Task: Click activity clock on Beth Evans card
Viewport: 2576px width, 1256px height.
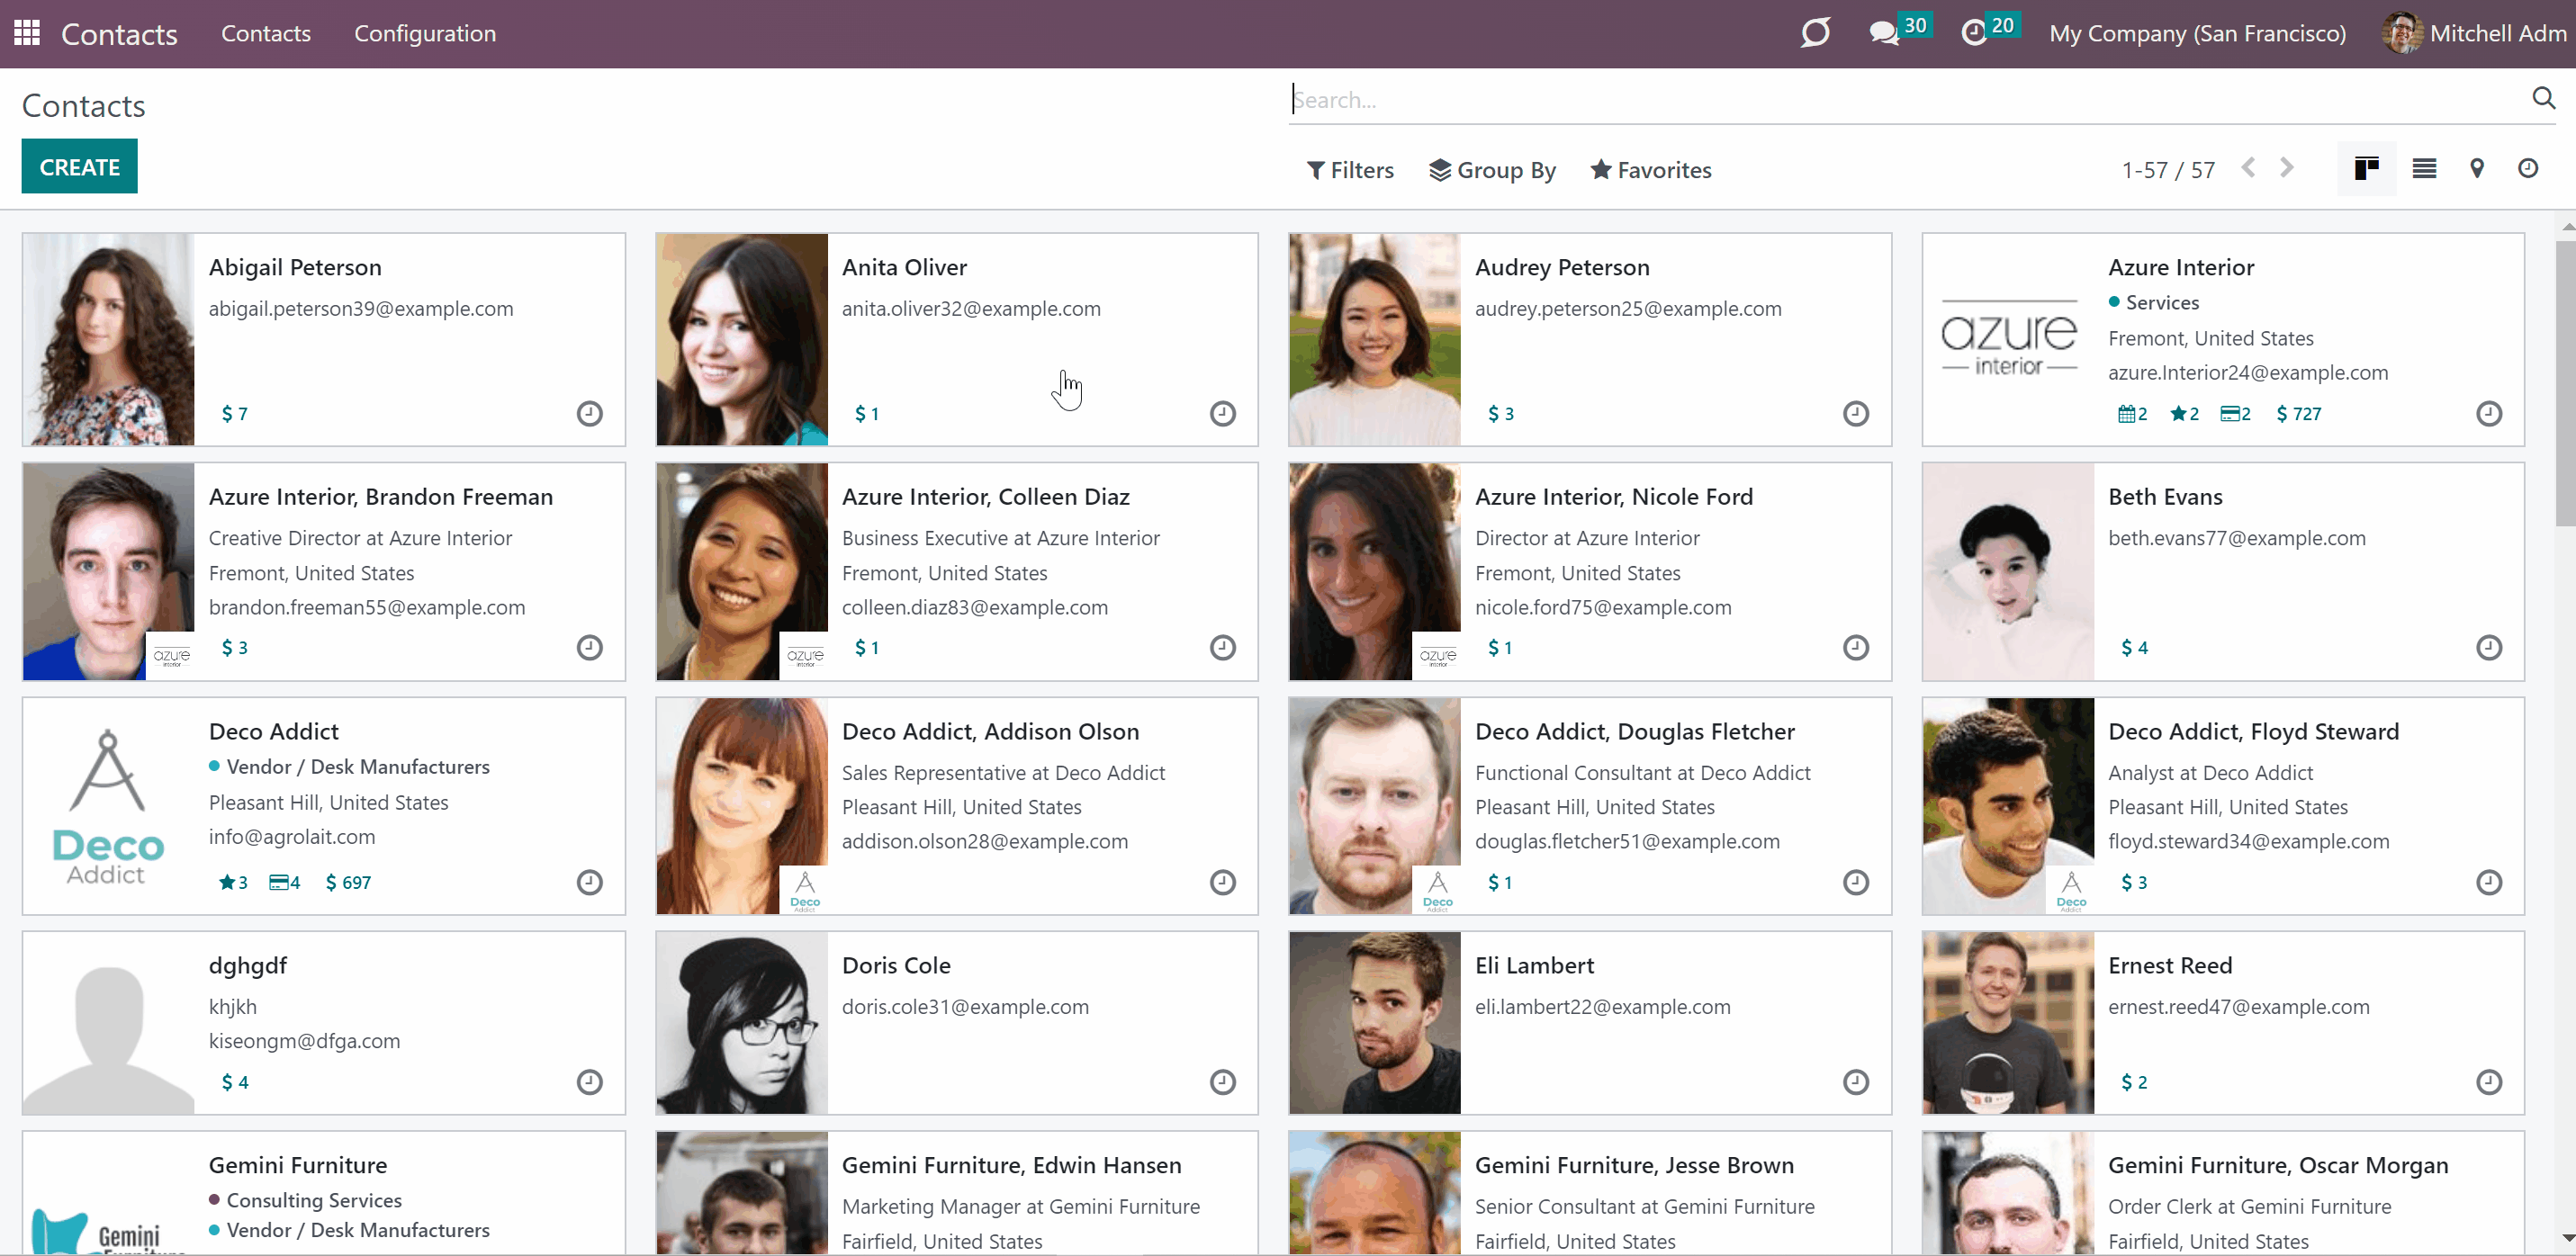Action: pyautogui.click(x=2489, y=647)
